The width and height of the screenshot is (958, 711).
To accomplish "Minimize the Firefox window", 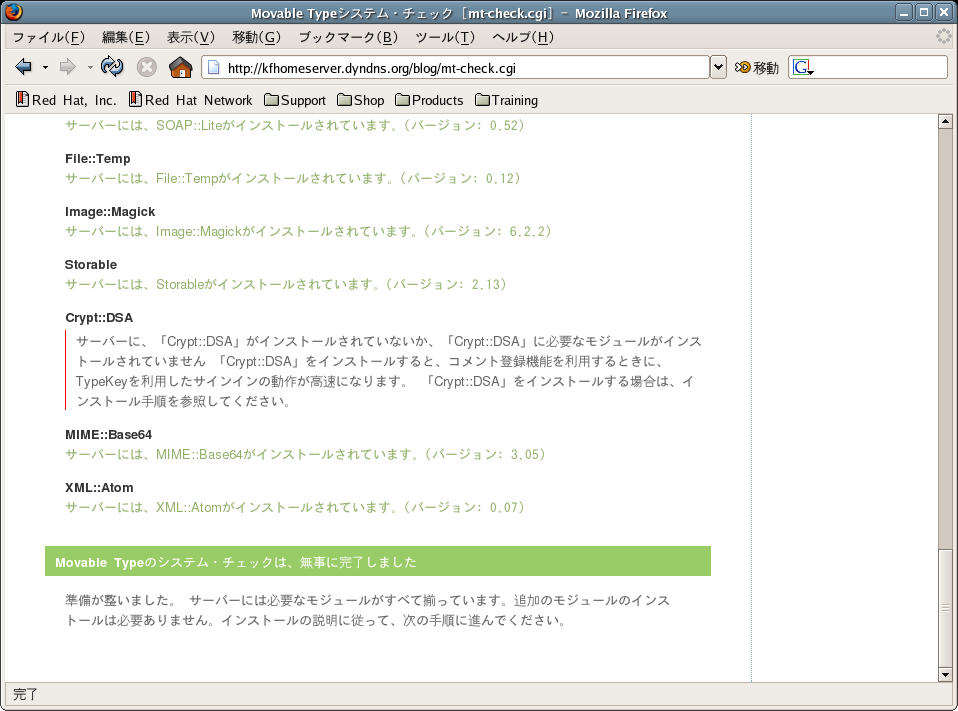I will [904, 12].
